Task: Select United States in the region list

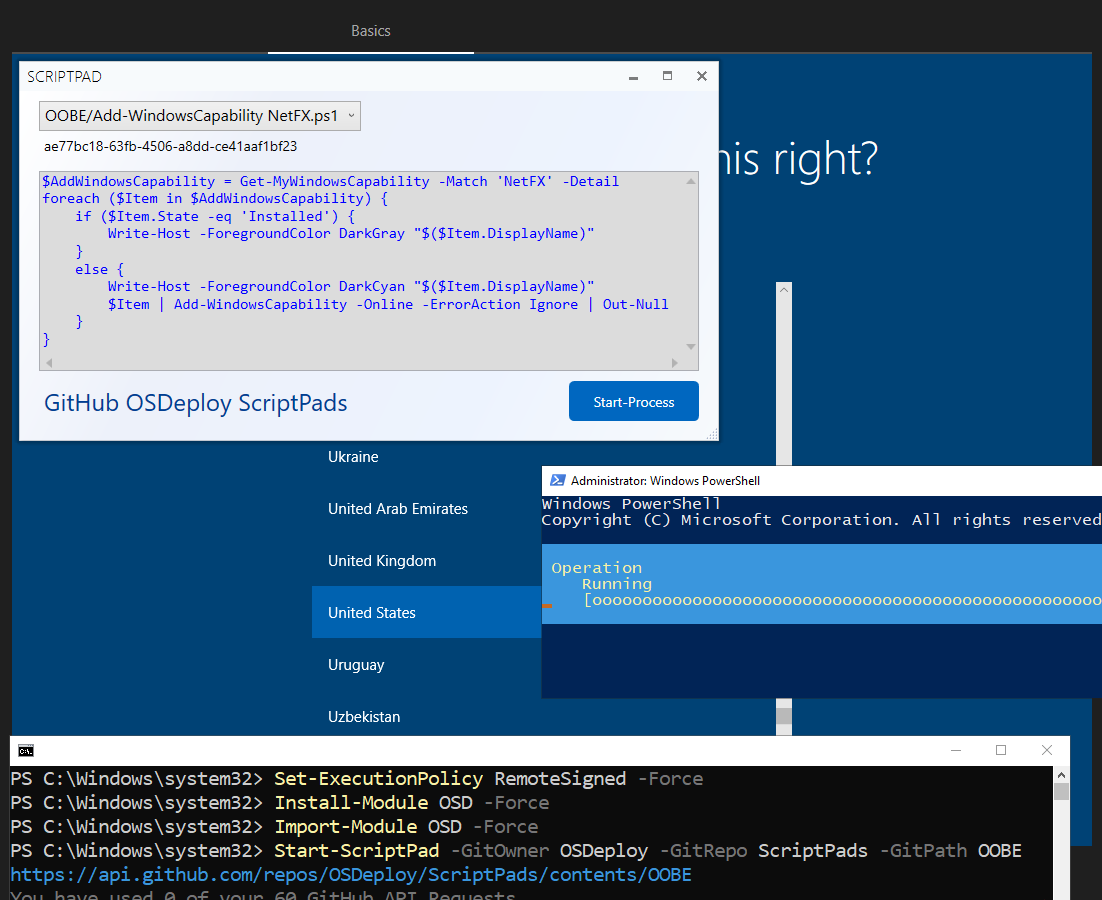Action: pos(426,612)
